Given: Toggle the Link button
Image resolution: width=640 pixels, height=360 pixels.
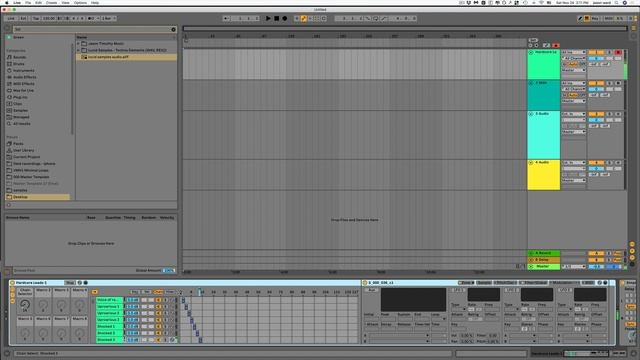Looking at the screenshot, I should [x=11, y=18].
